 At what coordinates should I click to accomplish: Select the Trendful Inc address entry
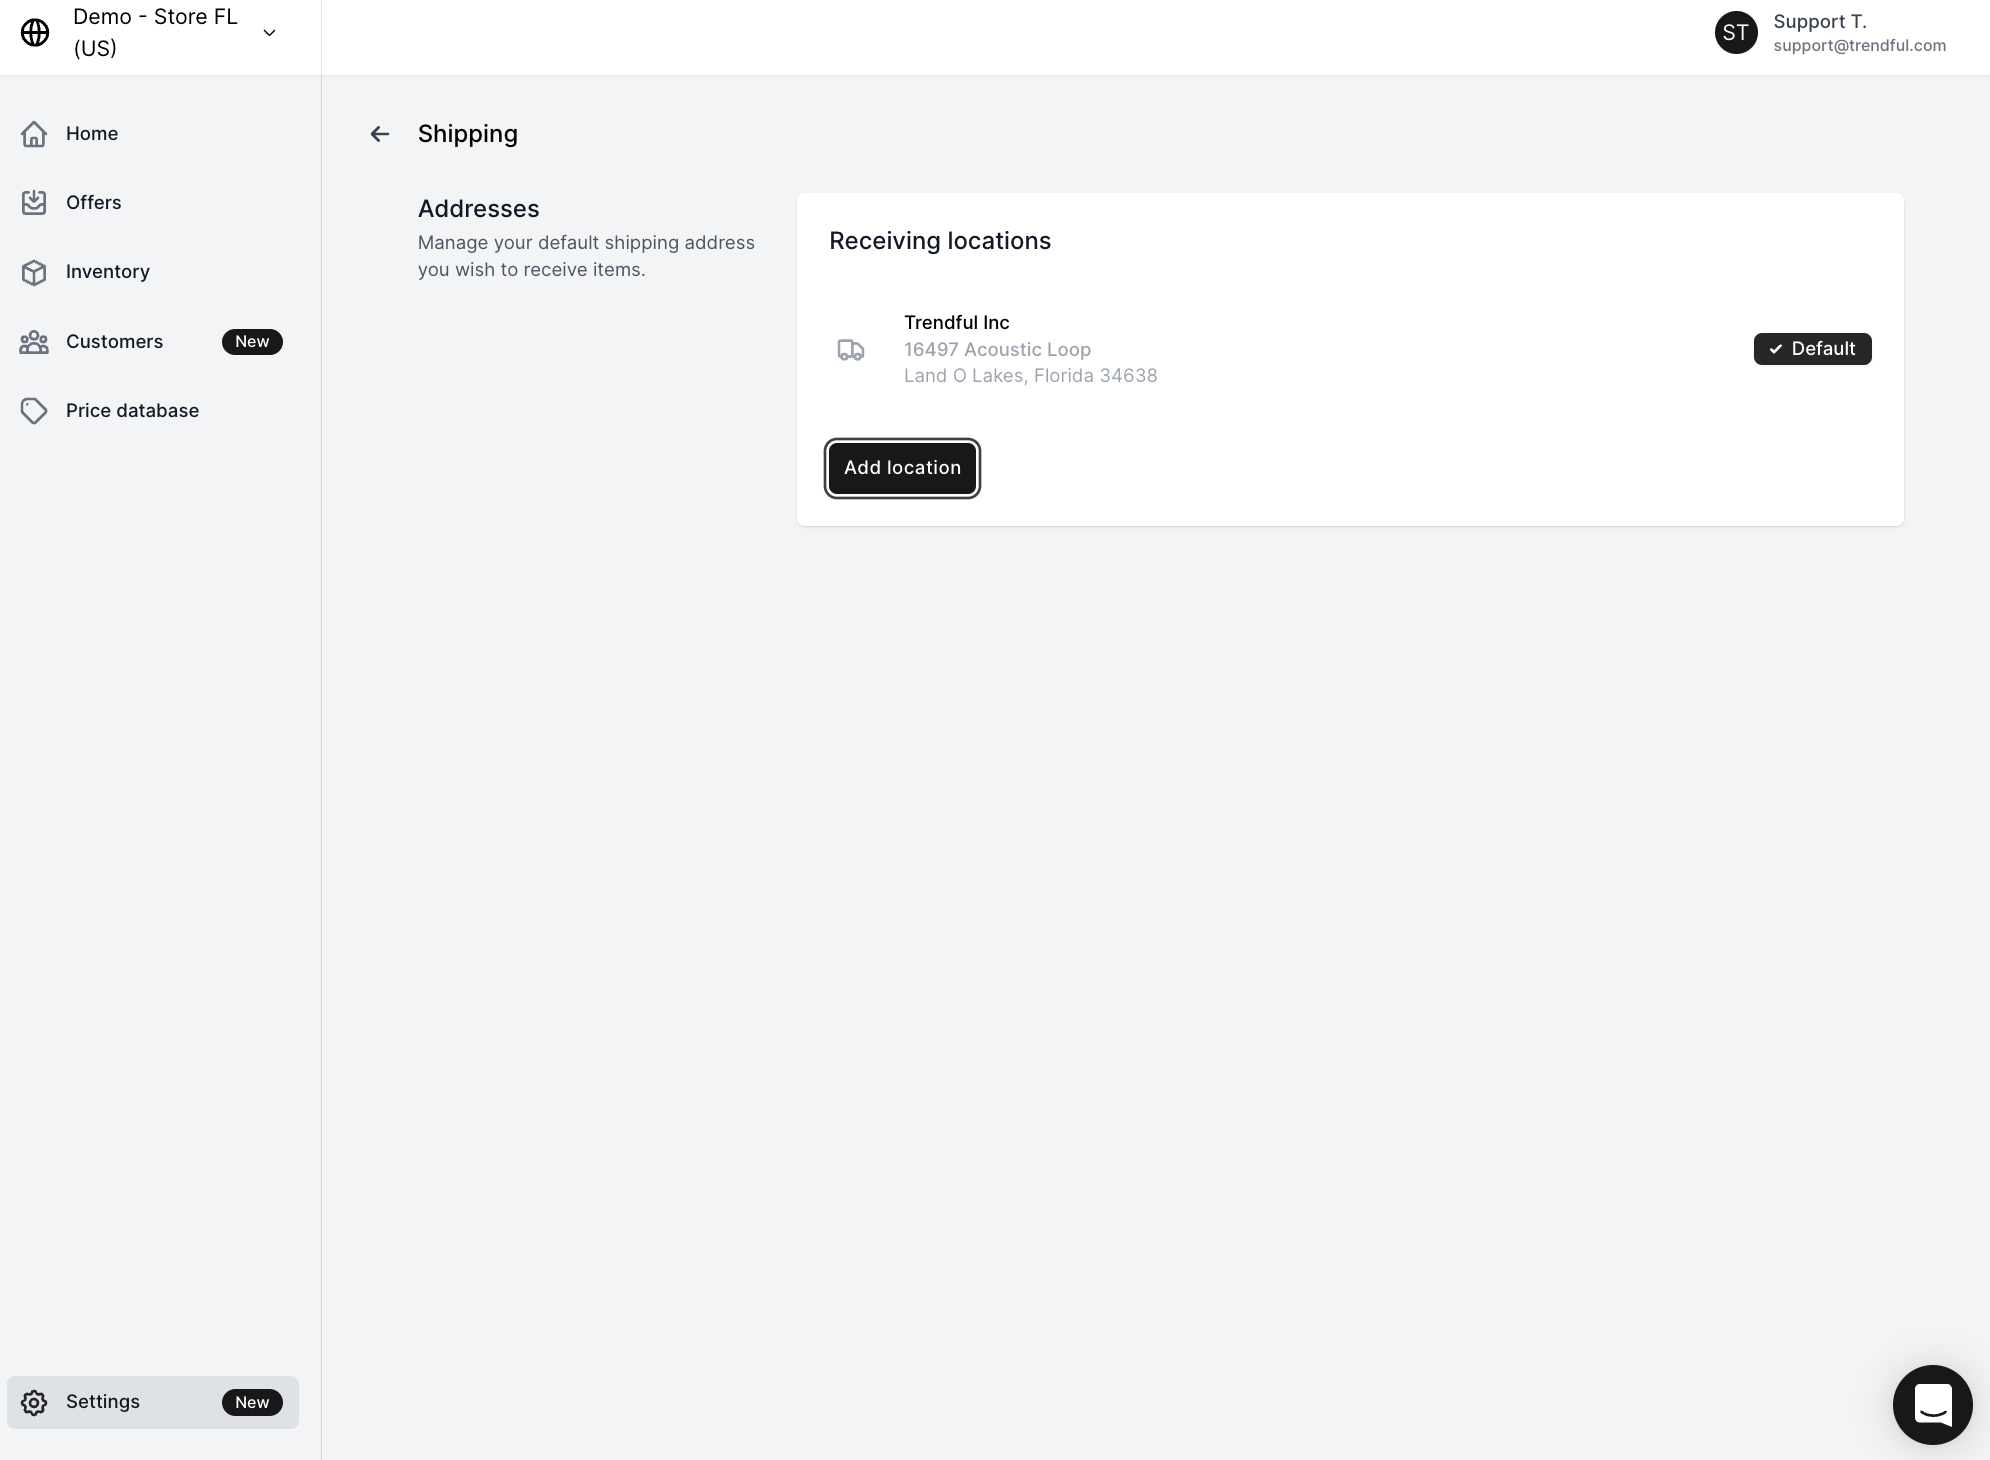1030,349
